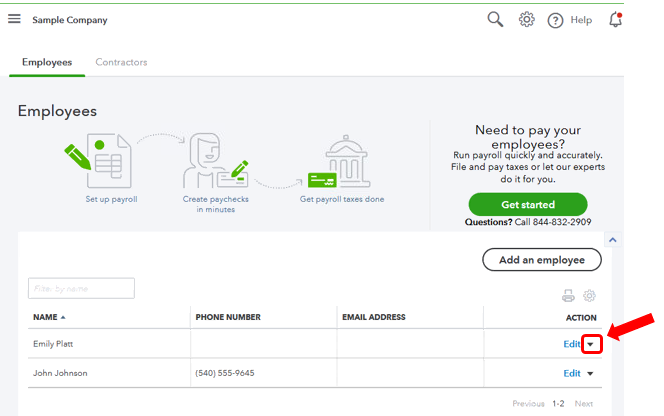
Task: Open the settings gear in header
Action: [526, 19]
